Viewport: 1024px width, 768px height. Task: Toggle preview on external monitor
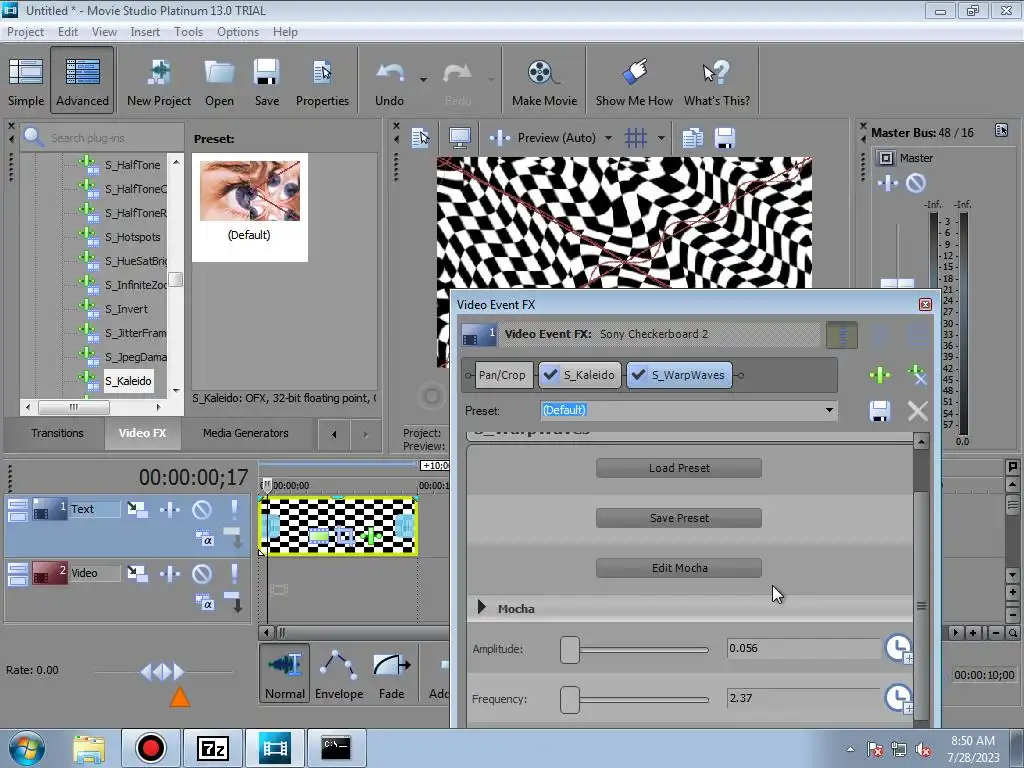[x=460, y=138]
